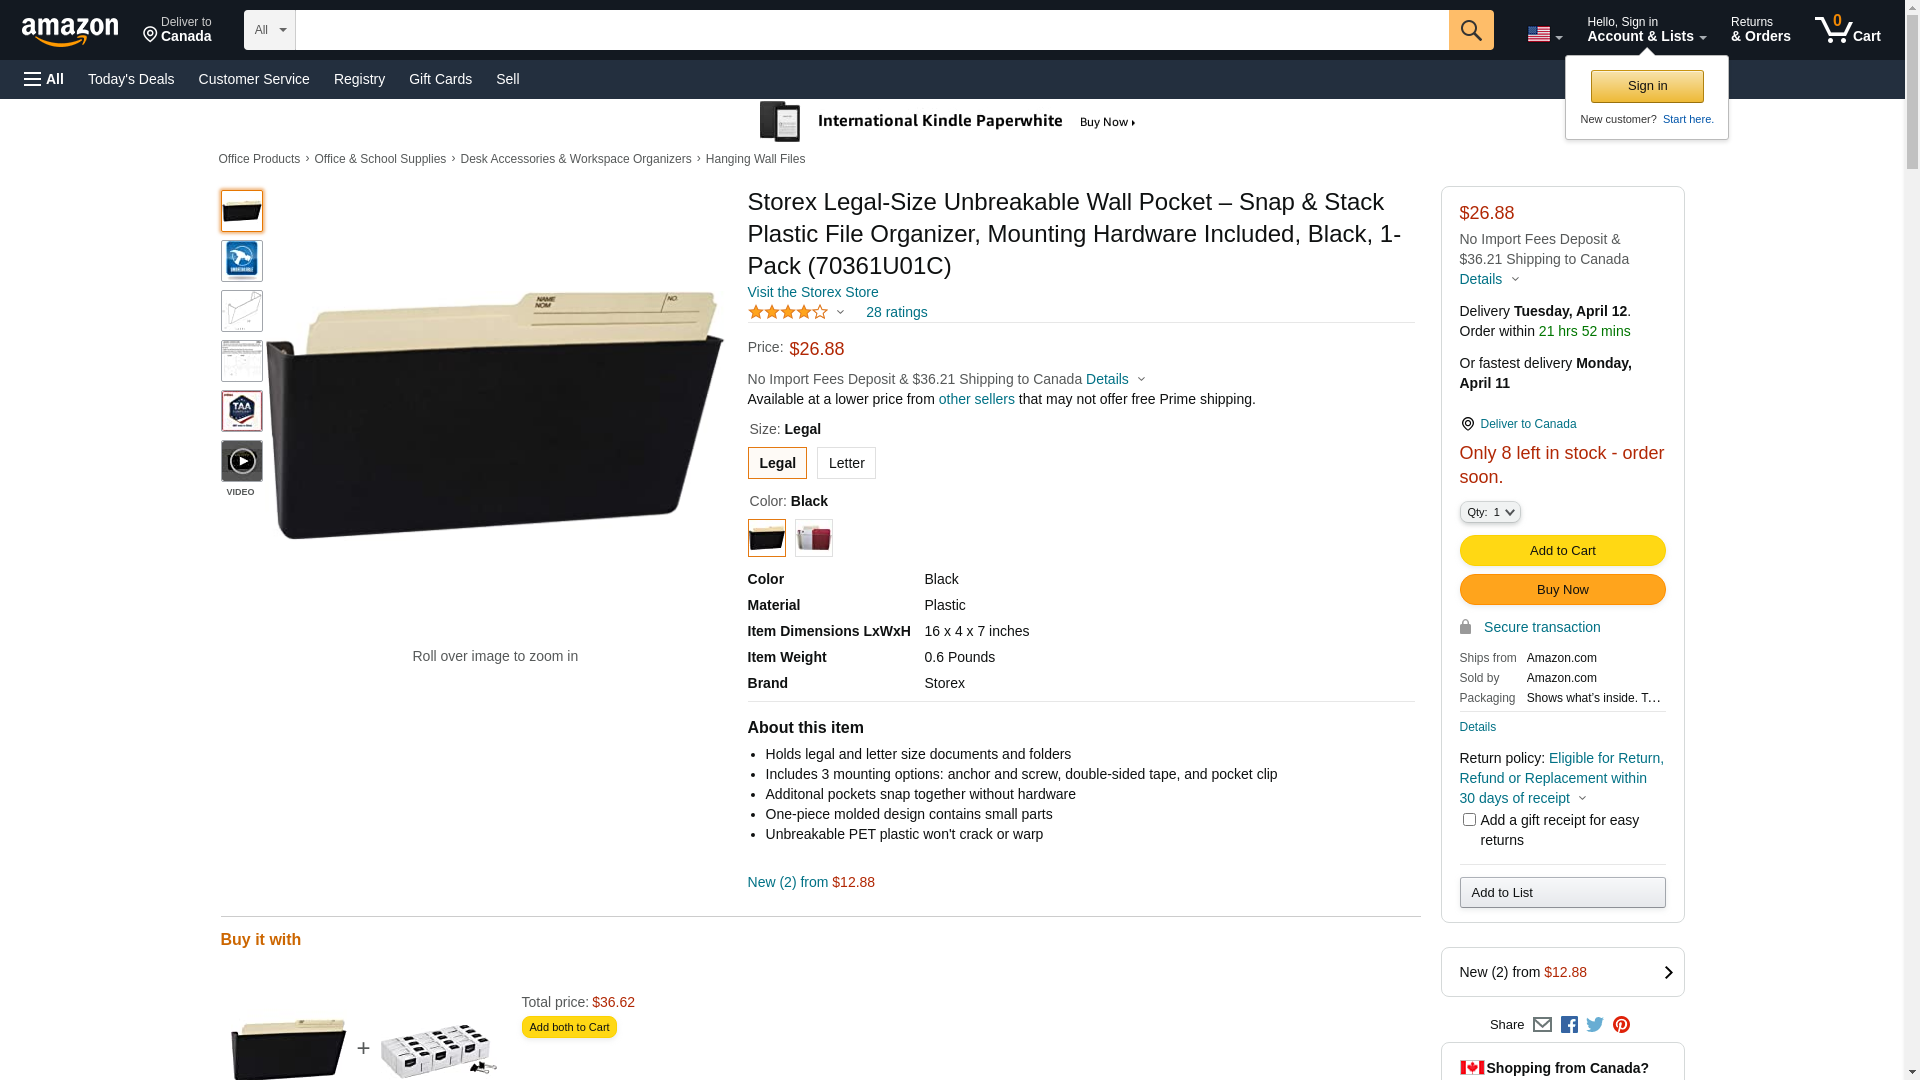1920x1080 pixels.
Task: Open Gift Cards in navigation bar
Action: (440, 79)
